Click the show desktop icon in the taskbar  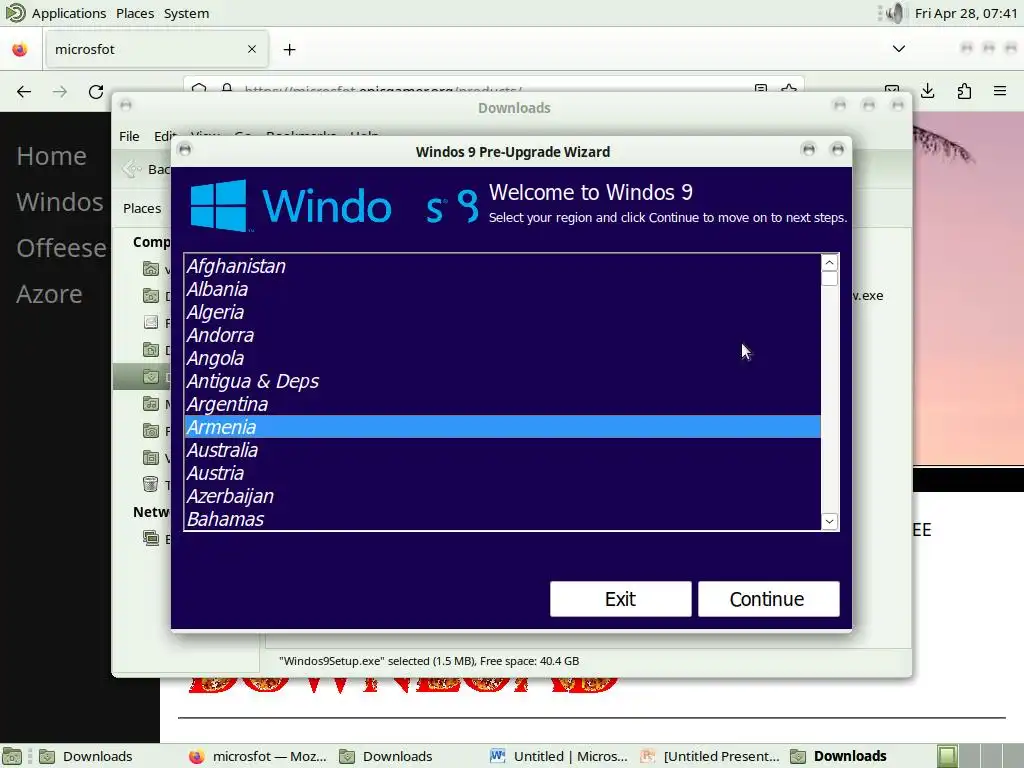[x=12, y=756]
